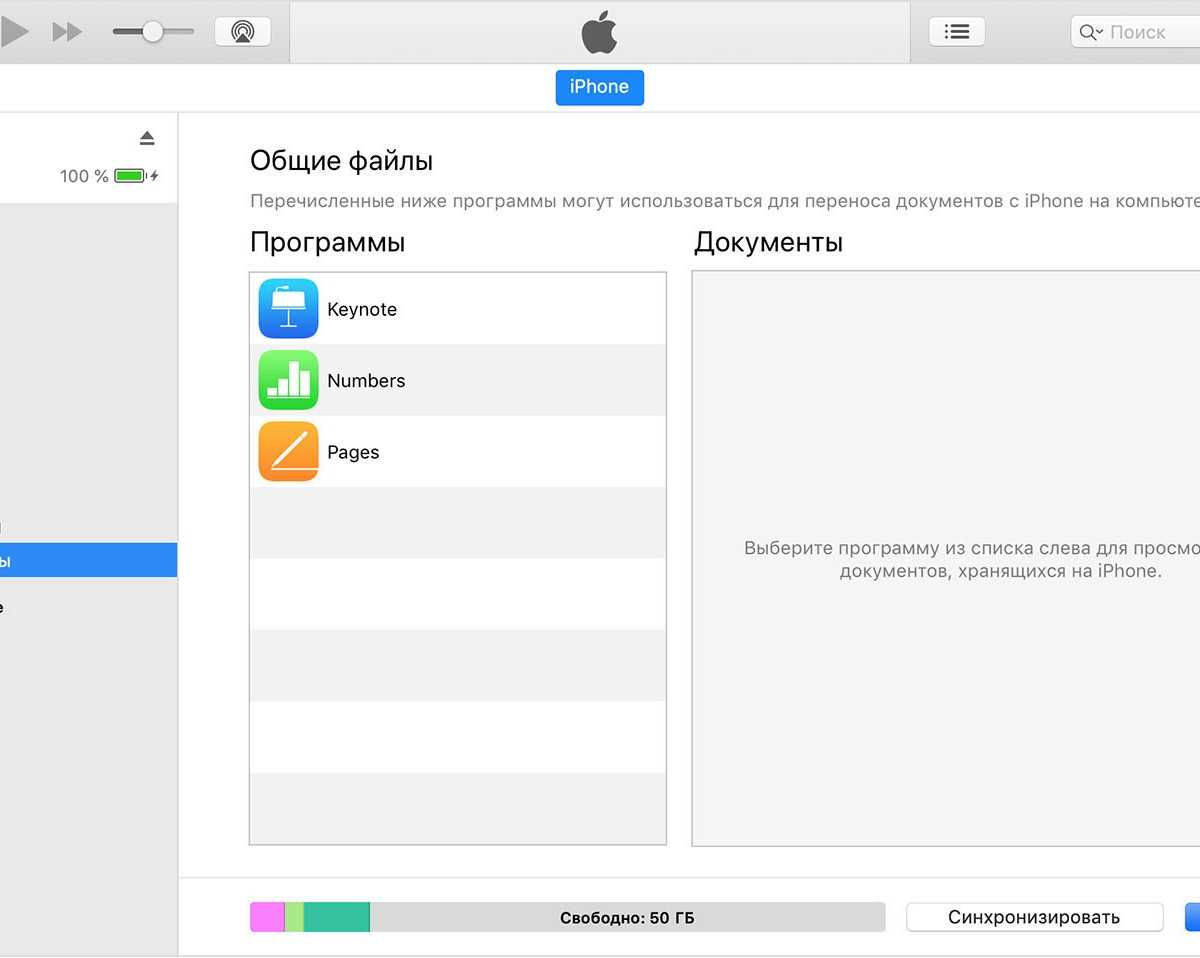Open the Pages app icon
Image resolution: width=1200 pixels, height=958 pixels.
288,452
